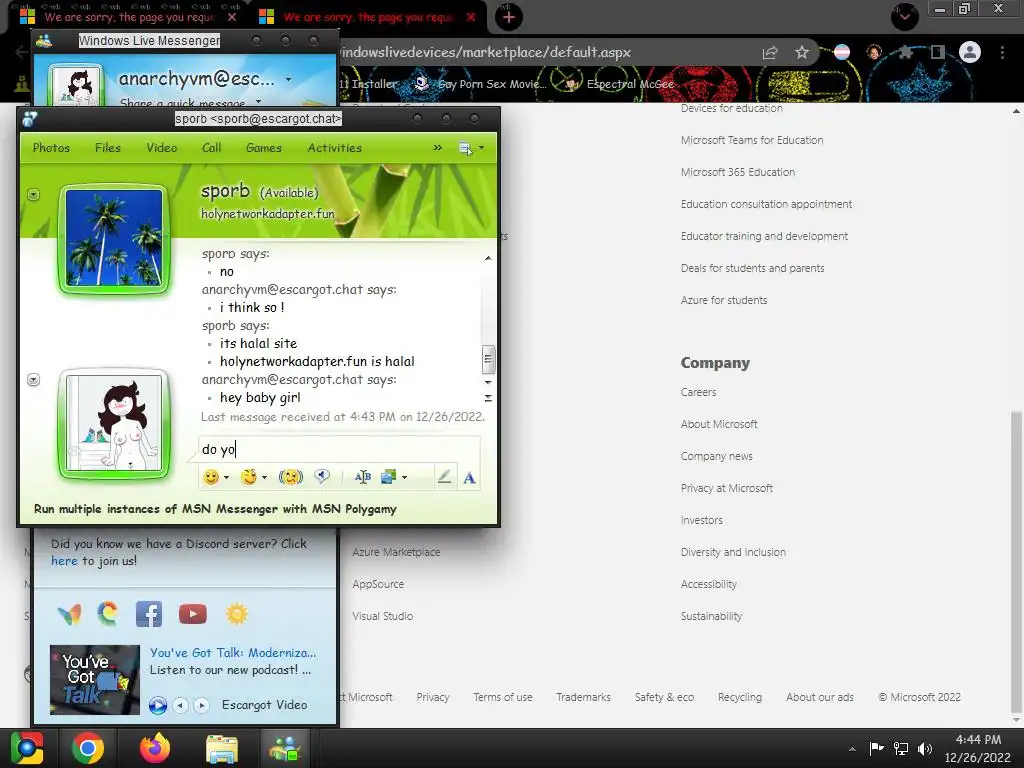Screen dimensions: 1024x768
Task: Open the 'About Microsoft' link
Action: 719,424
